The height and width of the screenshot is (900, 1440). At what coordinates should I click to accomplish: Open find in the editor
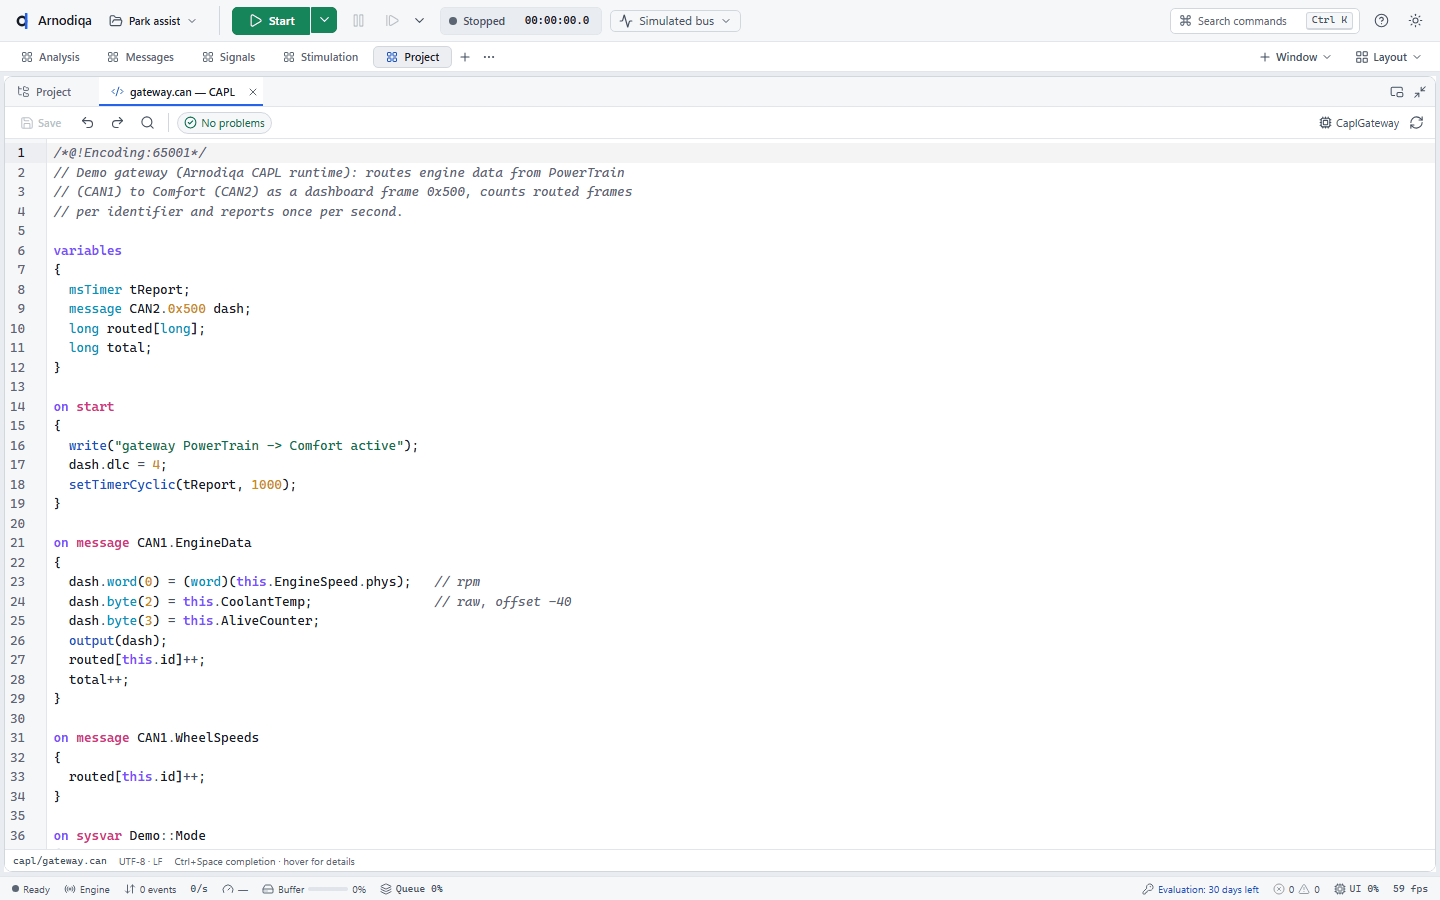click(148, 123)
